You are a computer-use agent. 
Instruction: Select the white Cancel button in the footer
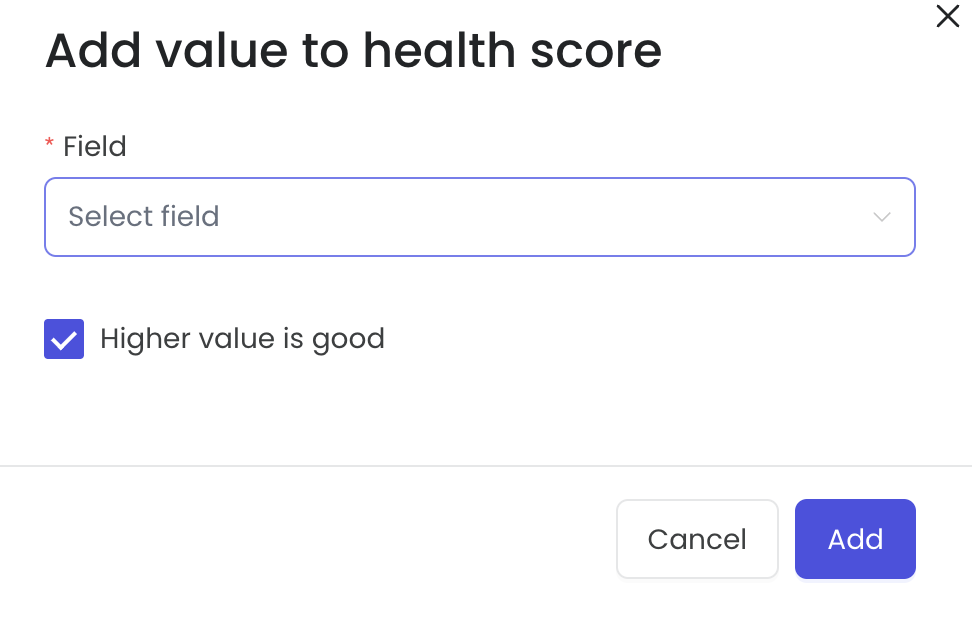697,539
